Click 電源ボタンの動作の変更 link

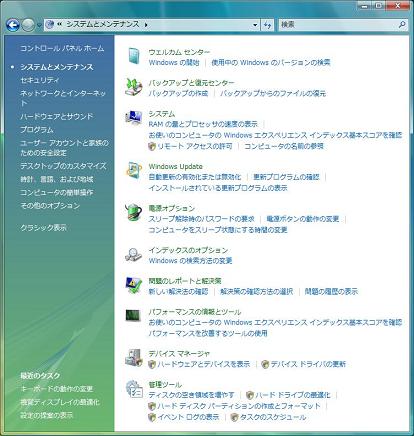tap(303, 219)
